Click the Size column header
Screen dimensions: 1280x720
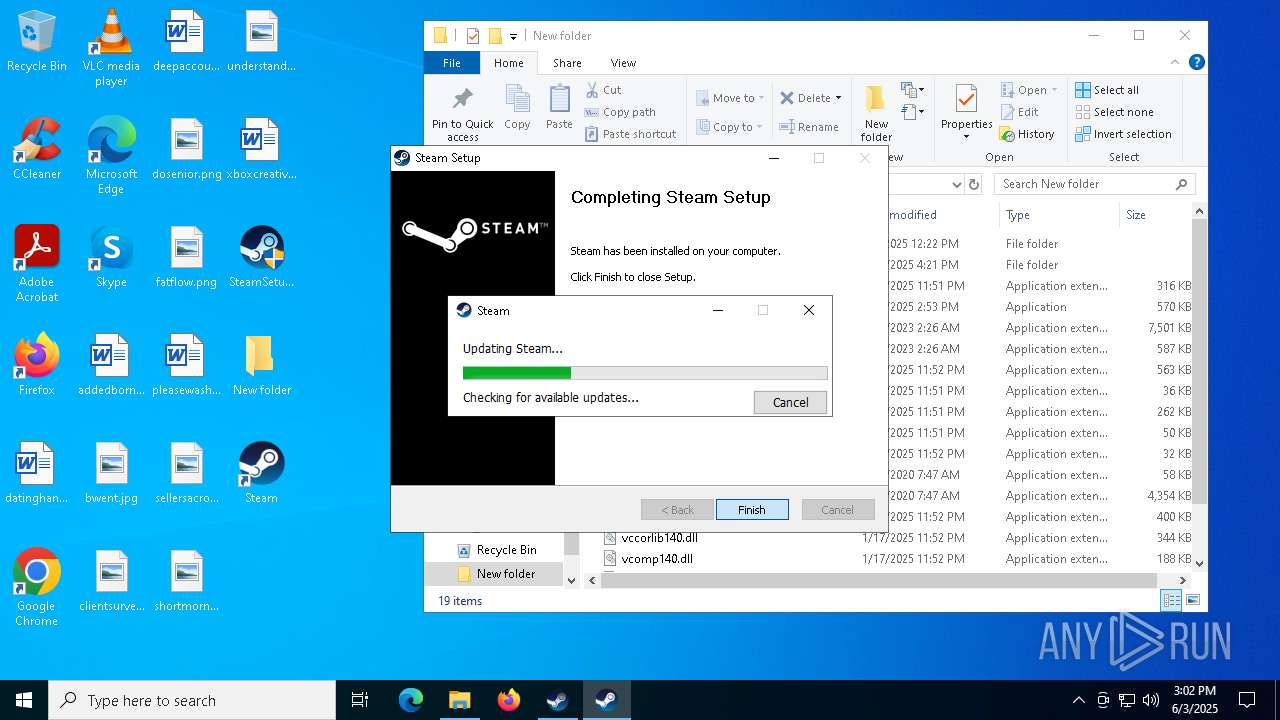click(x=1154, y=215)
